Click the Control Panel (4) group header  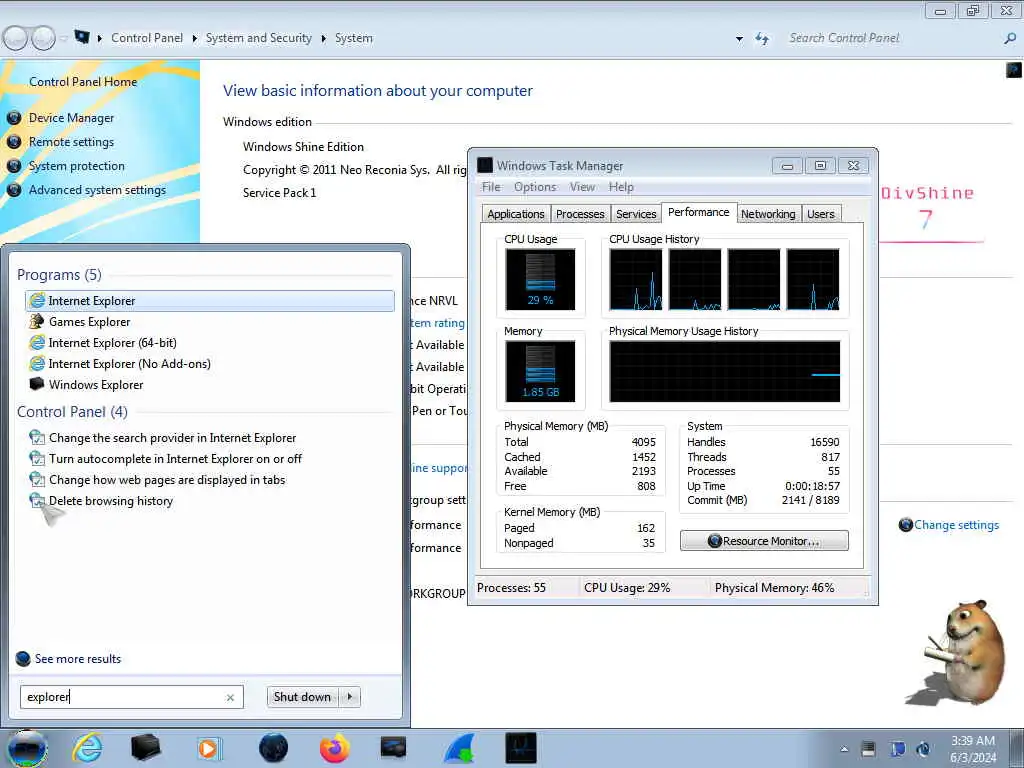tap(72, 411)
